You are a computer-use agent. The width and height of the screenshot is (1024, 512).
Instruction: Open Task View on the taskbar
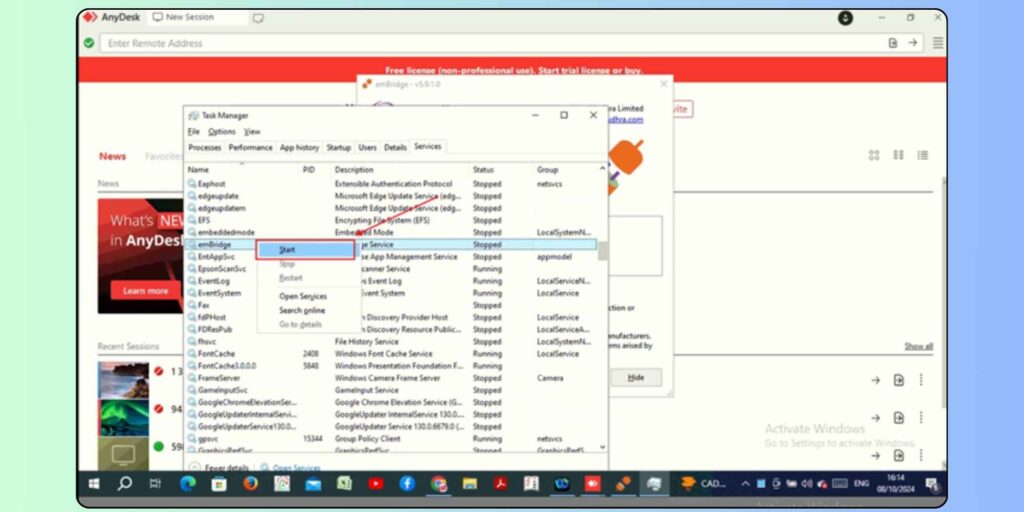click(x=155, y=484)
